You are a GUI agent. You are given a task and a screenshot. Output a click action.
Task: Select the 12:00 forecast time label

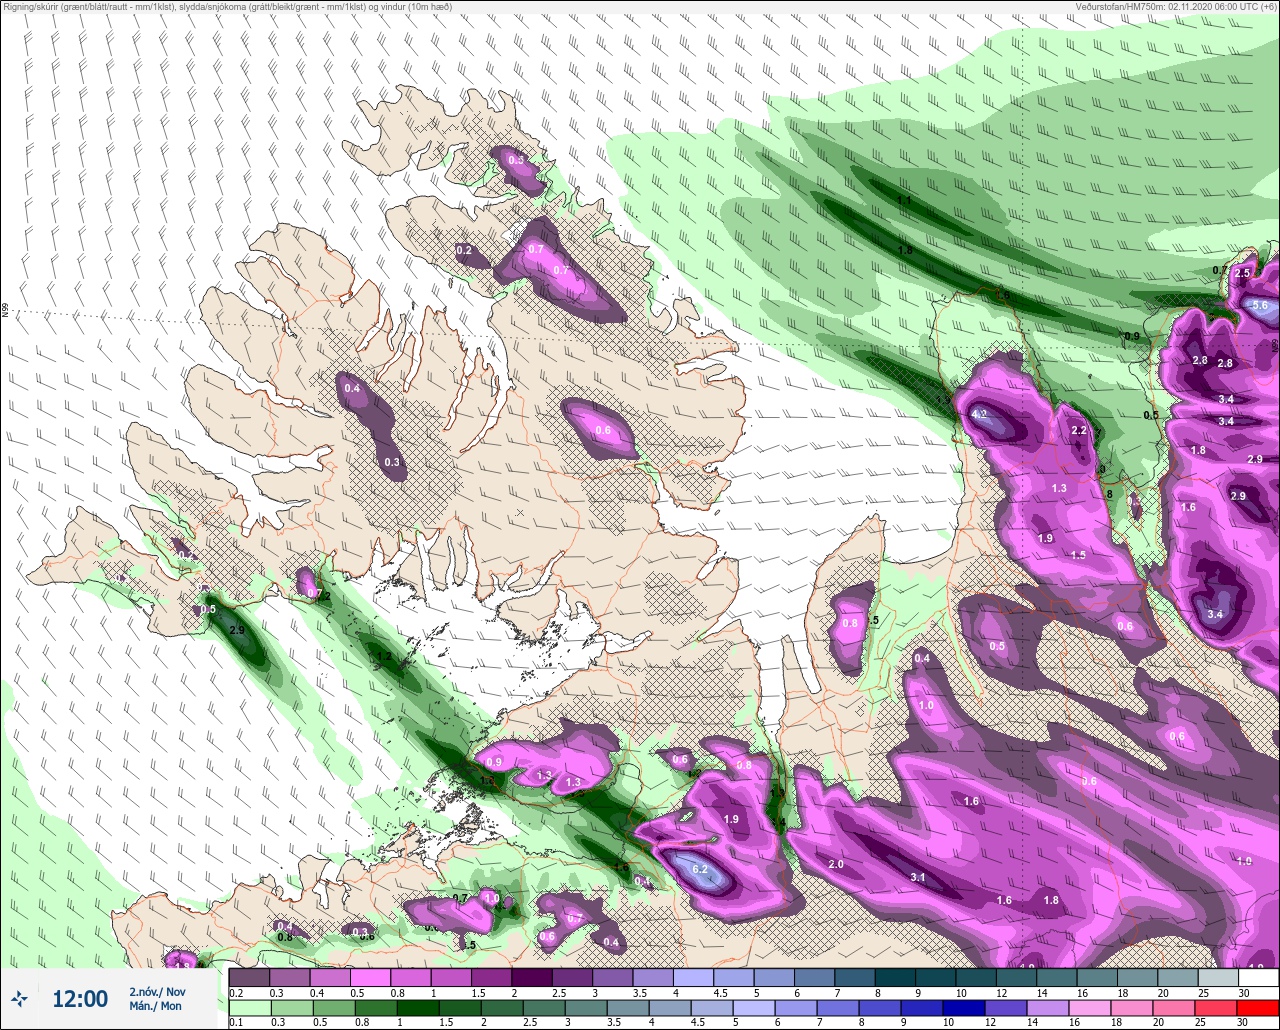point(80,999)
